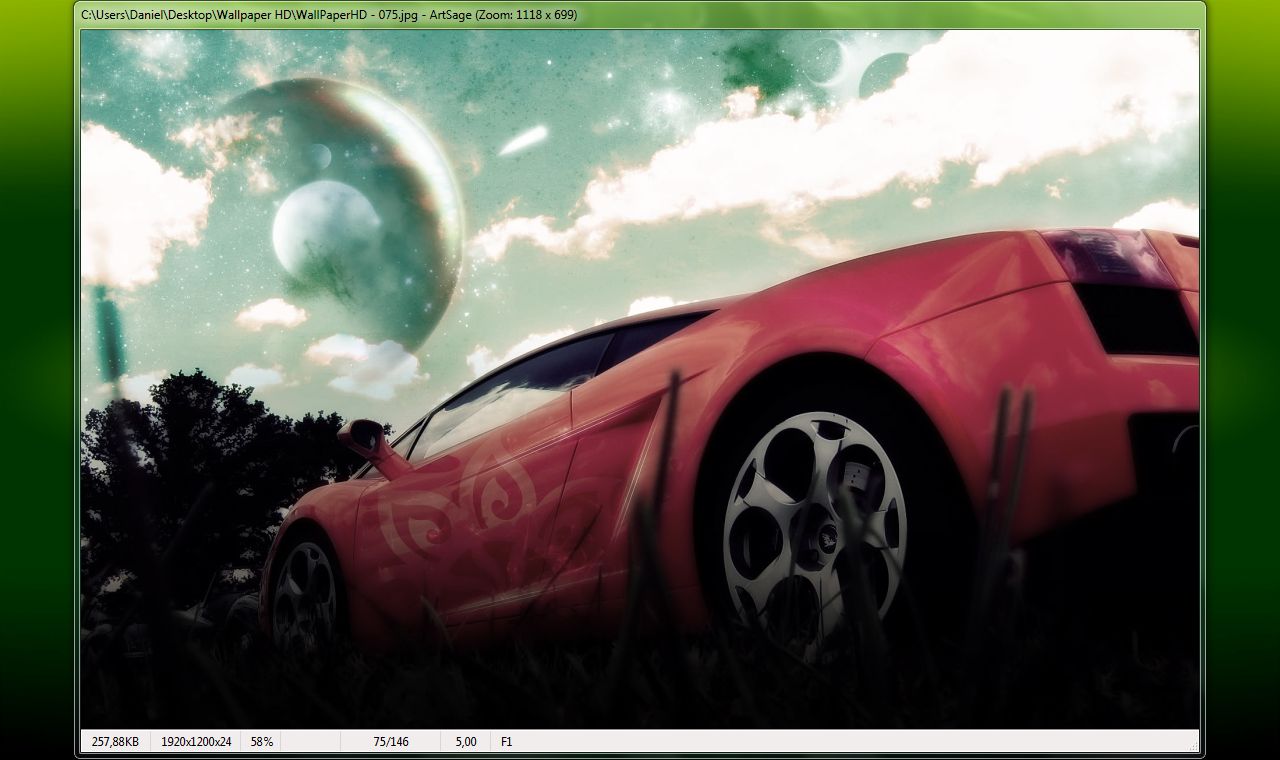The height and width of the screenshot is (760, 1280).
Task: Click the 58% zoom status entry
Action: click(x=261, y=742)
